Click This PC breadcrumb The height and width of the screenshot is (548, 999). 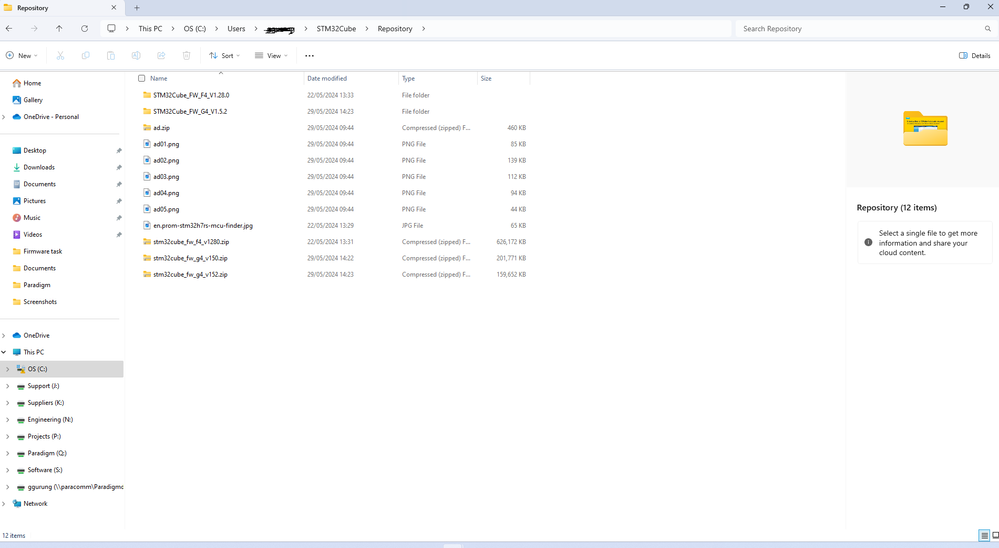150,29
